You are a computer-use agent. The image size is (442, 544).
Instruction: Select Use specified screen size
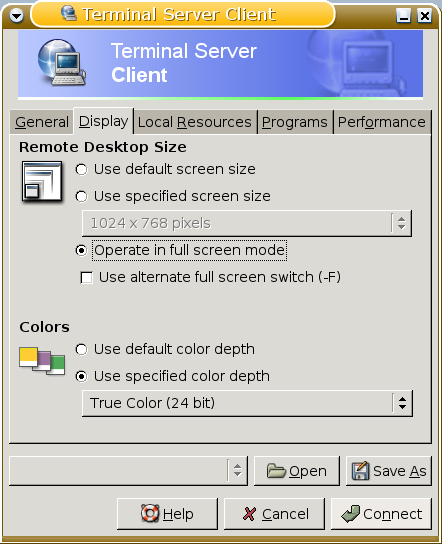tap(173, 196)
